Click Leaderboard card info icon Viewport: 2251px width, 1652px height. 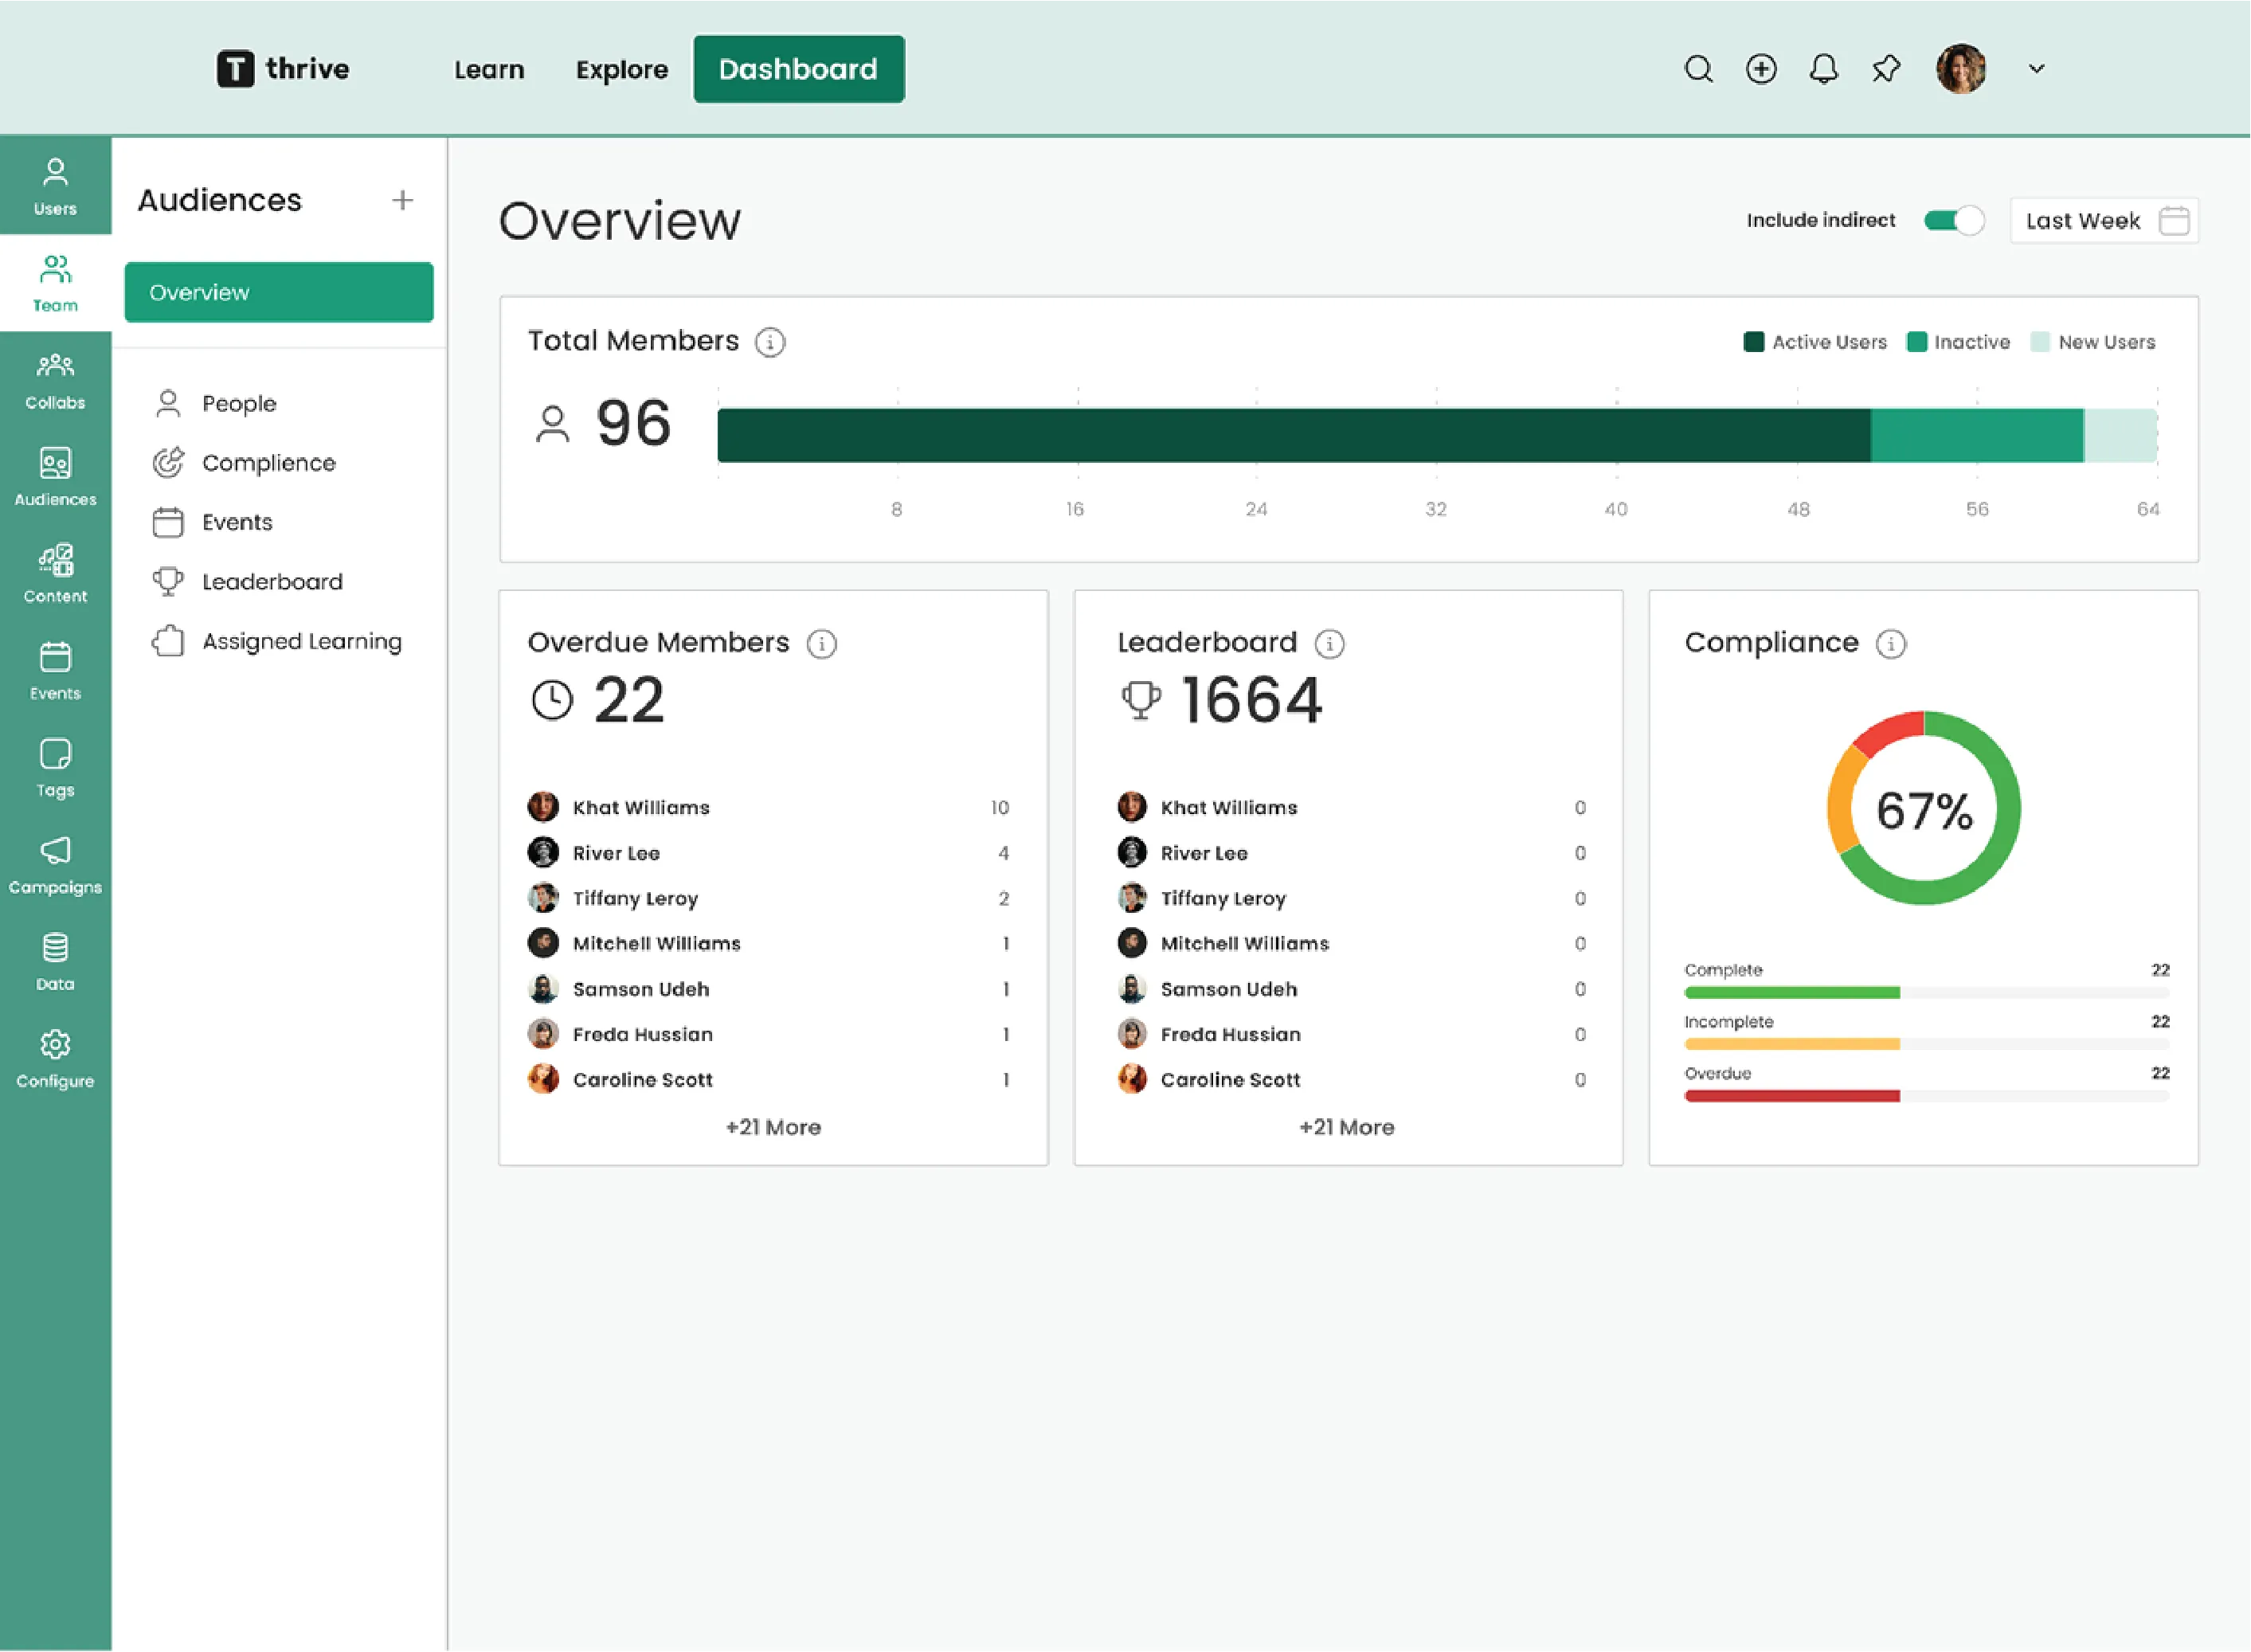pos(1329,644)
